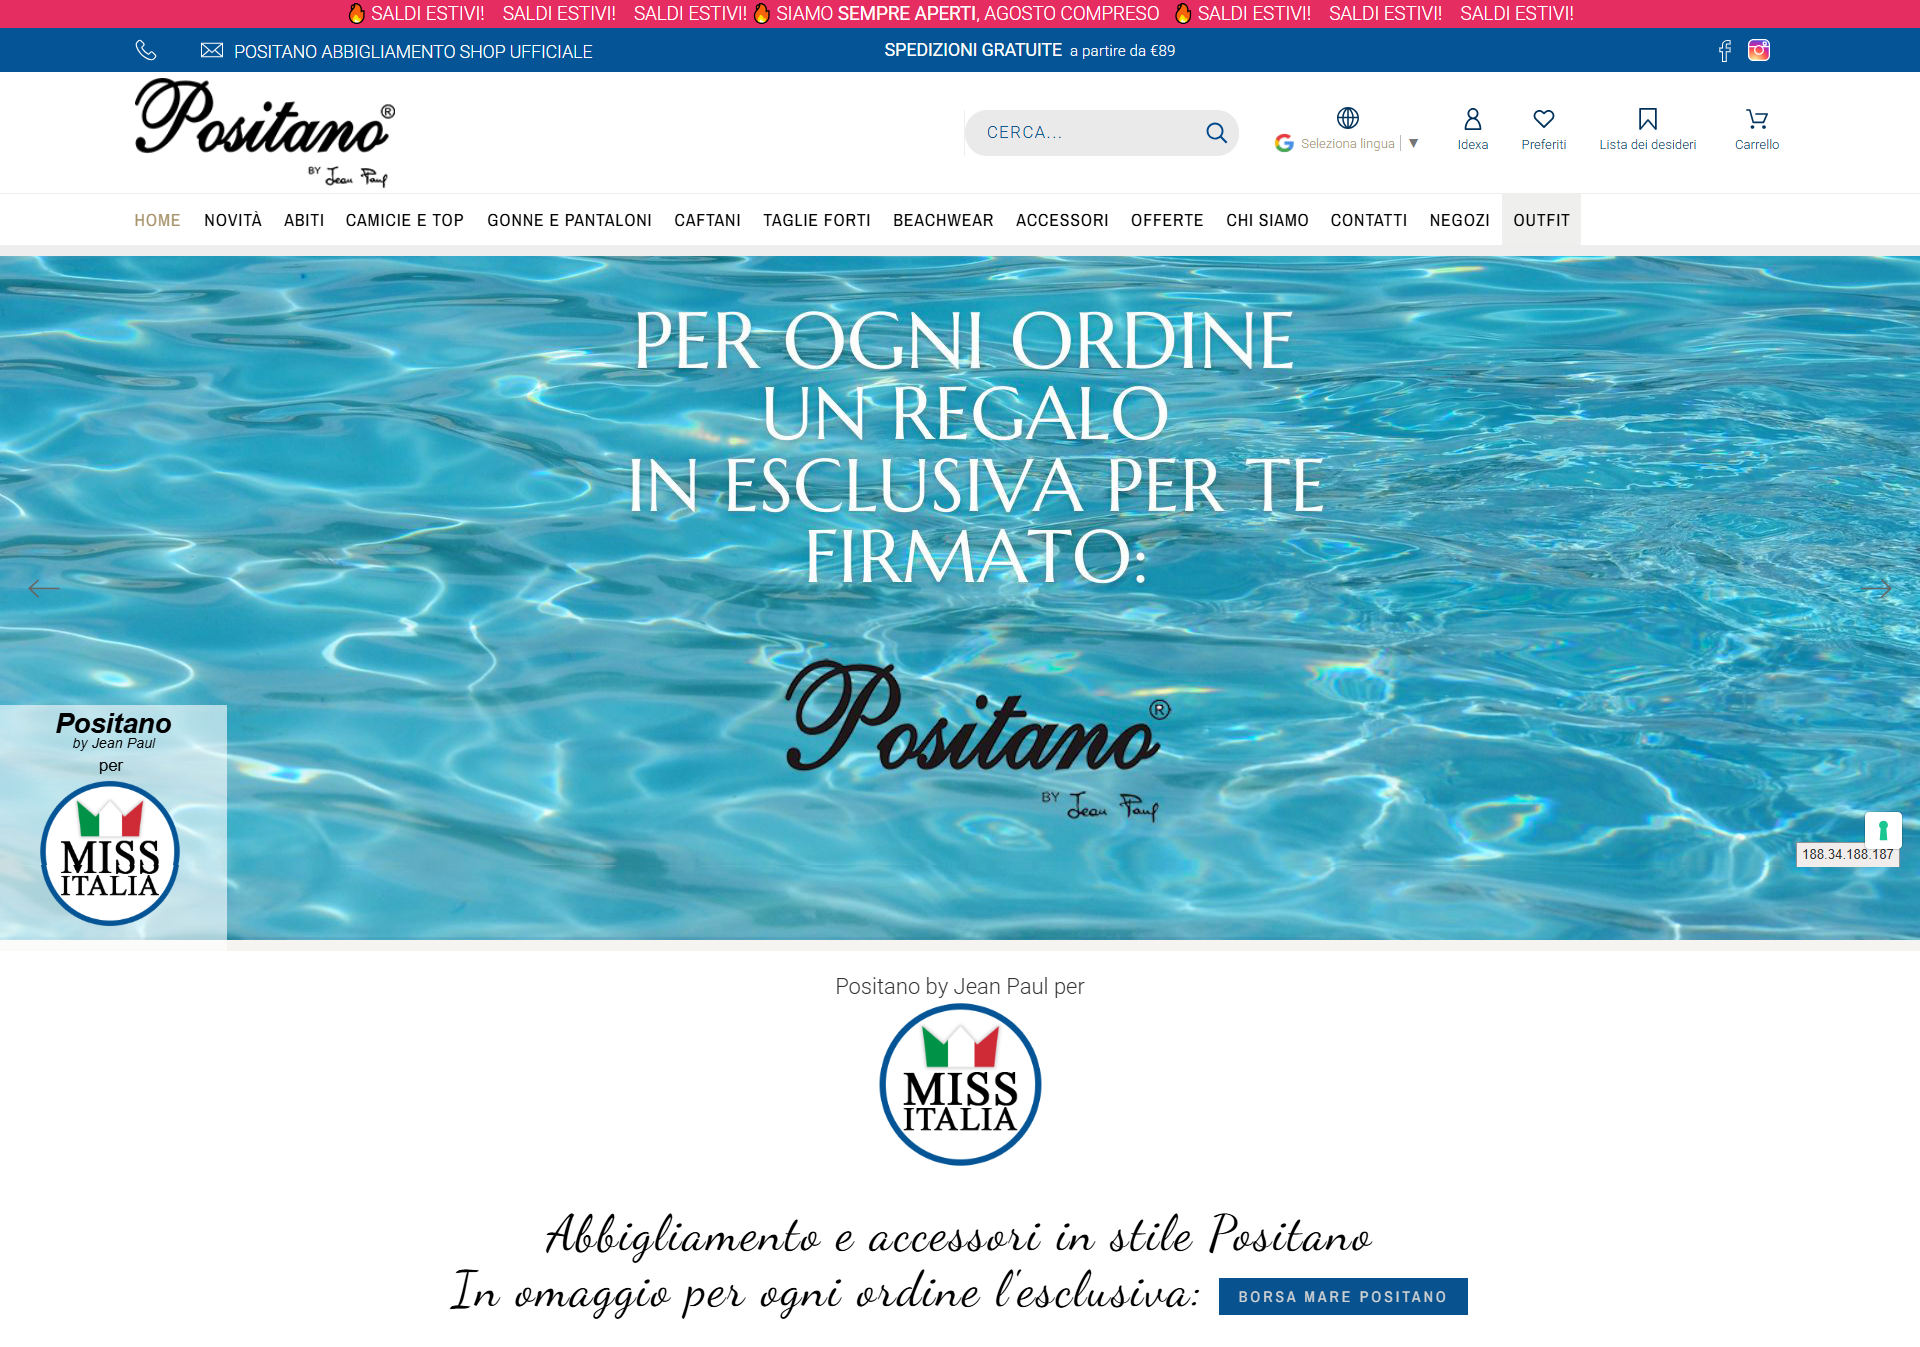The height and width of the screenshot is (1347, 1920).
Task: Go to next slide arrow
Action: [x=1876, y=589]
